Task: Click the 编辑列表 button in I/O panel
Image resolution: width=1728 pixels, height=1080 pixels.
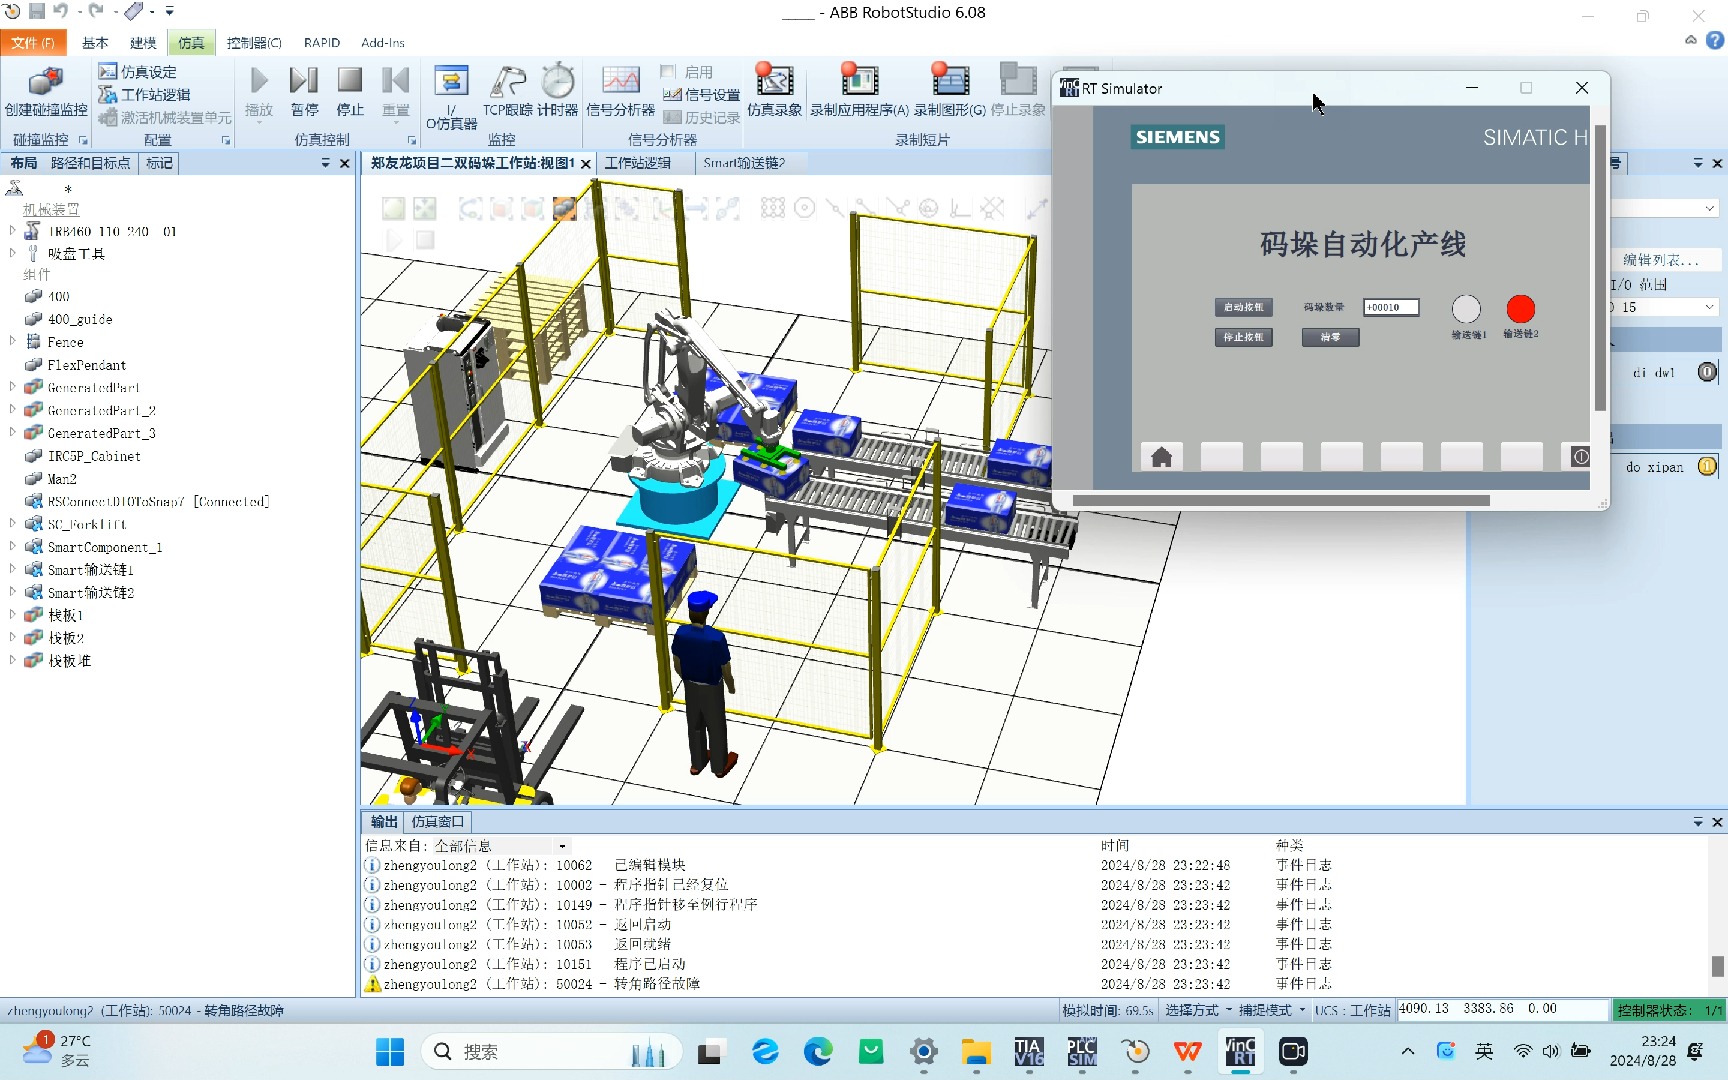Action: point(1661,260)
